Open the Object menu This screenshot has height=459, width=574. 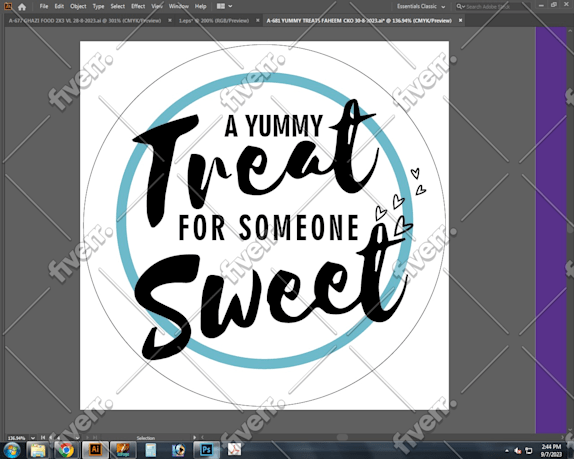point(78,6)
